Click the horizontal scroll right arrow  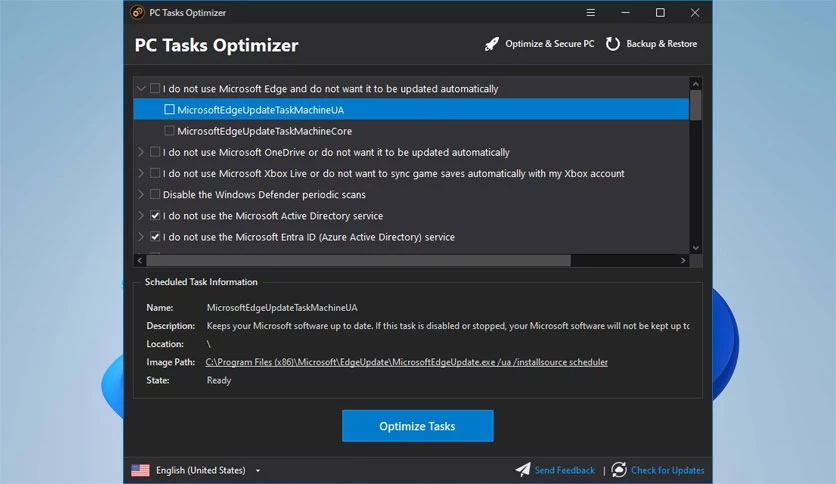point(683,261)
